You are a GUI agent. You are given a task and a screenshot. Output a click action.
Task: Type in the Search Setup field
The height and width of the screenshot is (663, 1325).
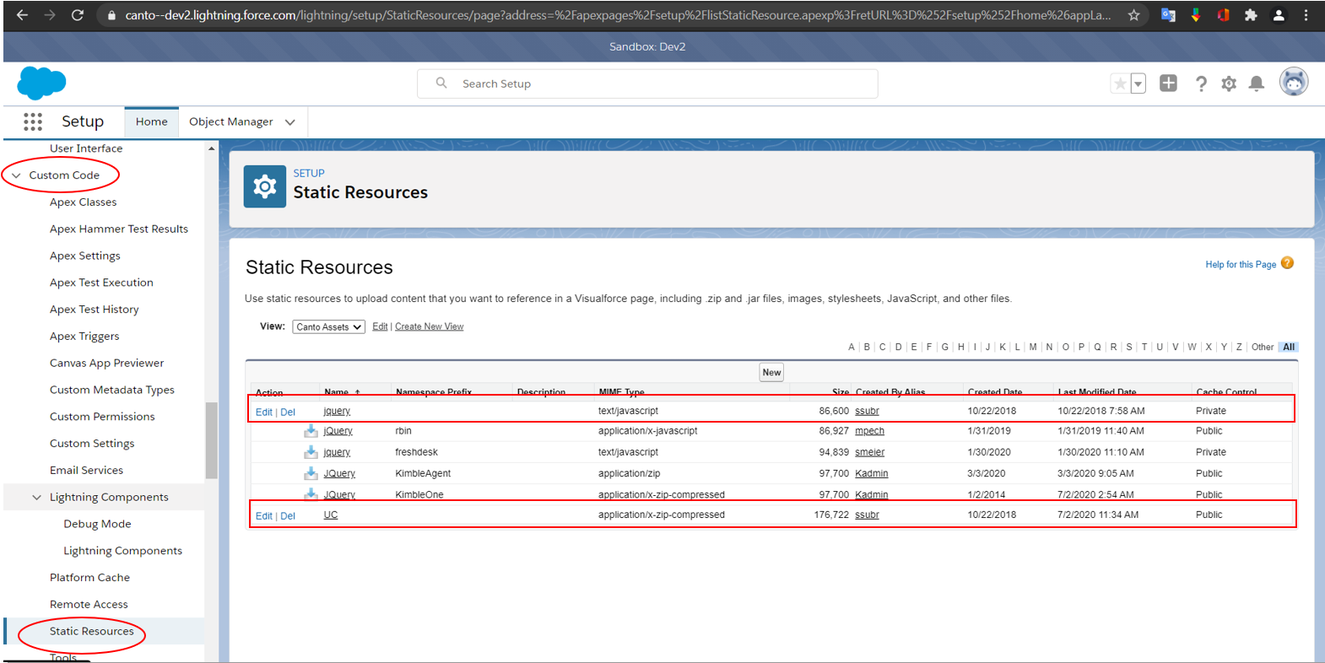[647, 84]
